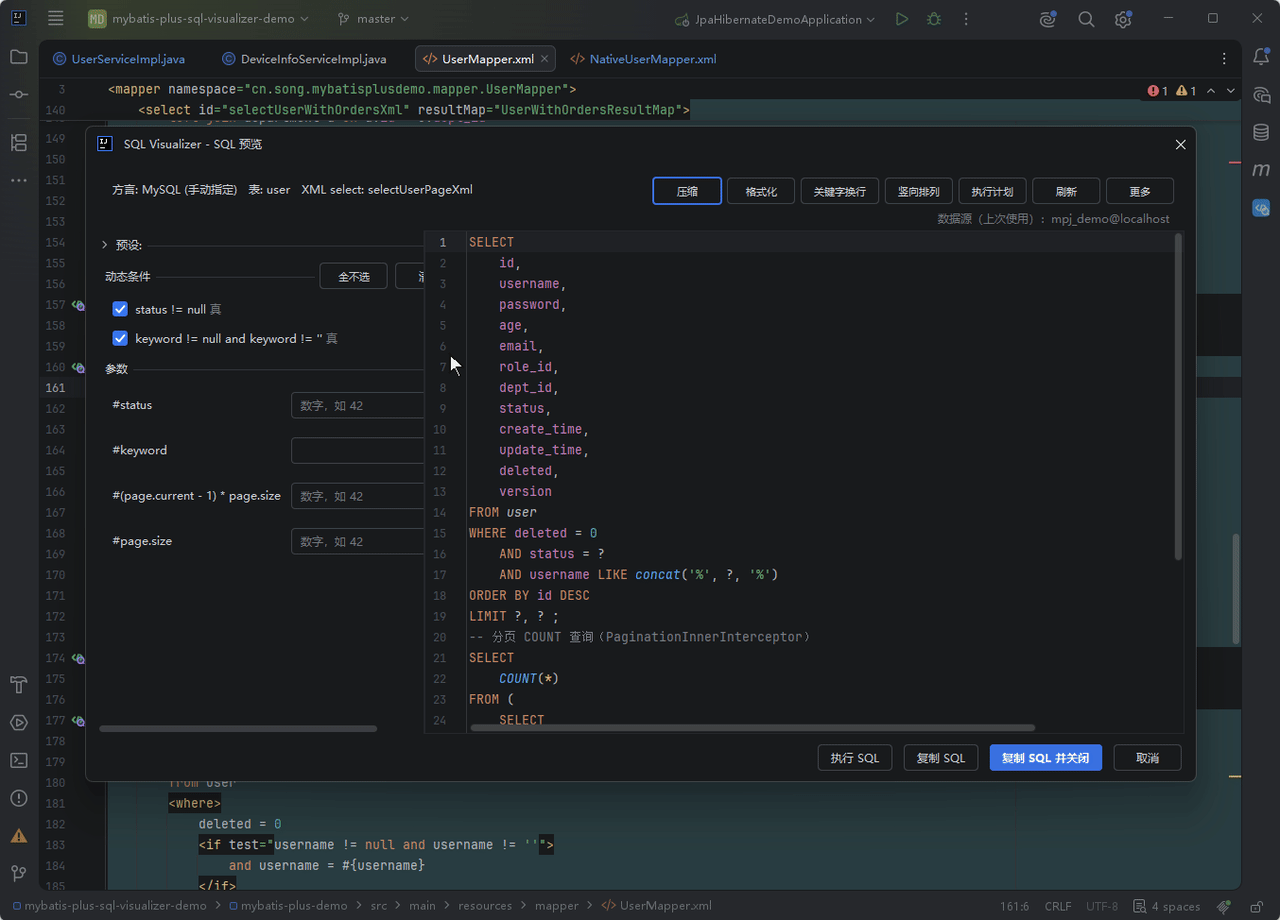Switch to NativeUserMapper.xml tab
The width and height of the screenshot is (1280, 920).
643,59
